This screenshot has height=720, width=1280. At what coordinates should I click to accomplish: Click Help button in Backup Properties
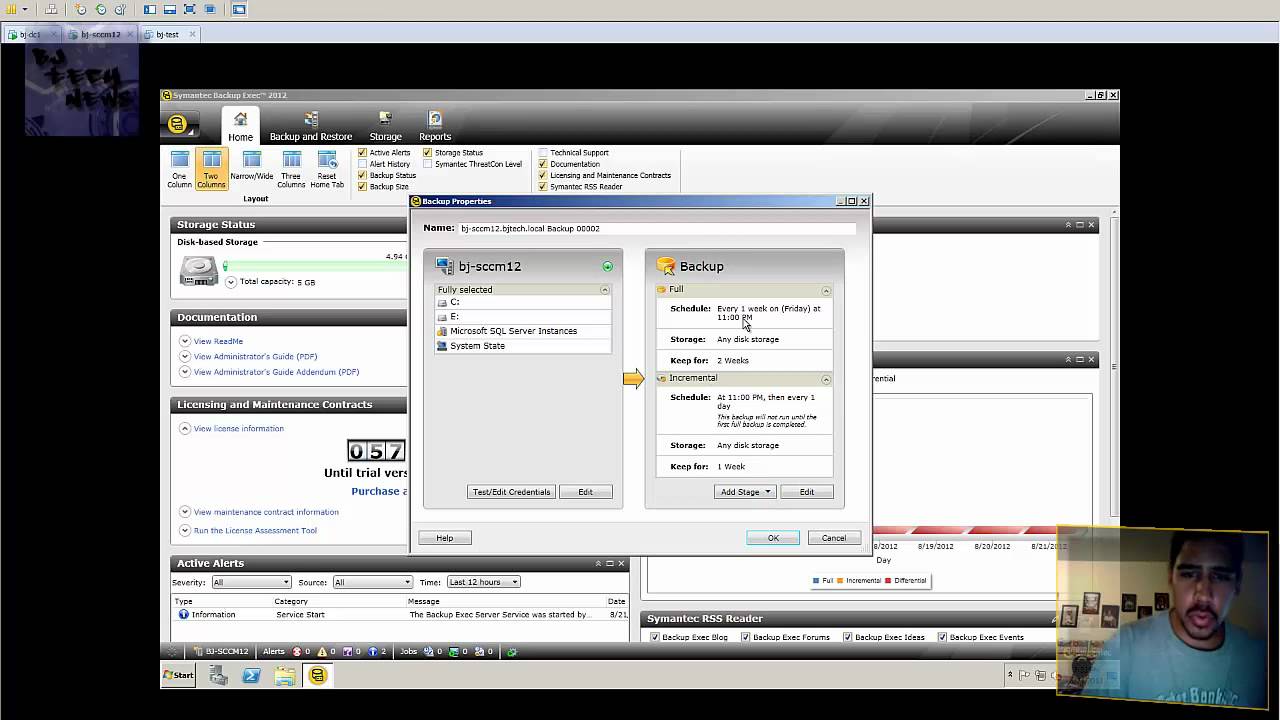coord(445,538)
